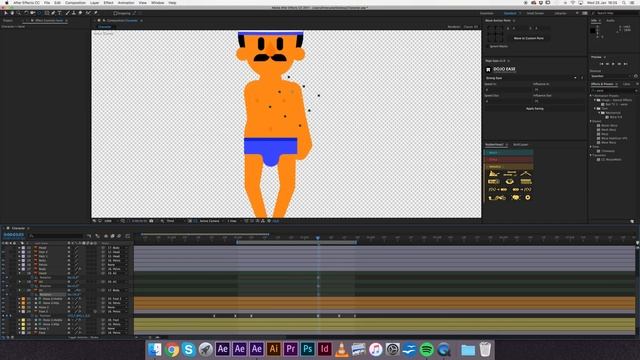Open Adobe Premiere Pro from the dock
The height and width of the screenshot is (360, 640).
pos(291,349)
